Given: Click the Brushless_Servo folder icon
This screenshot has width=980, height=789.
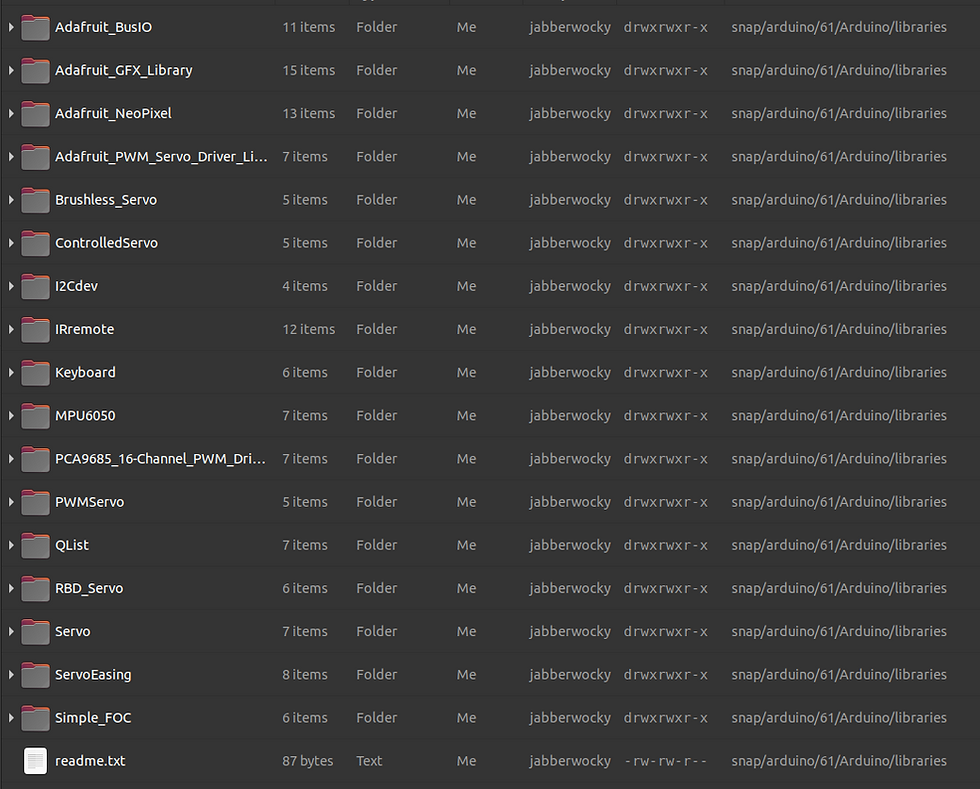Looking at the screenshot, I should (x=35, y=200).
